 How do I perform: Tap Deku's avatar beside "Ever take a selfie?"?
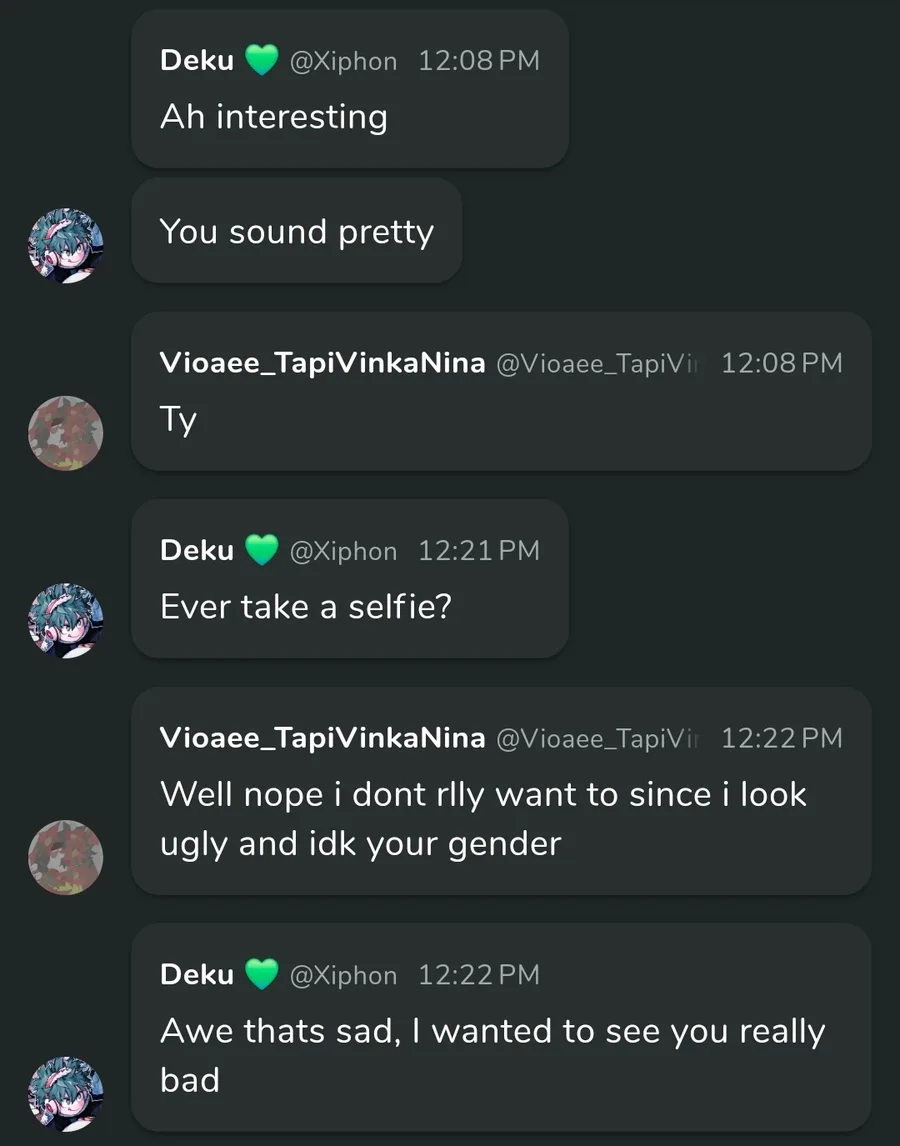(66, 621)
